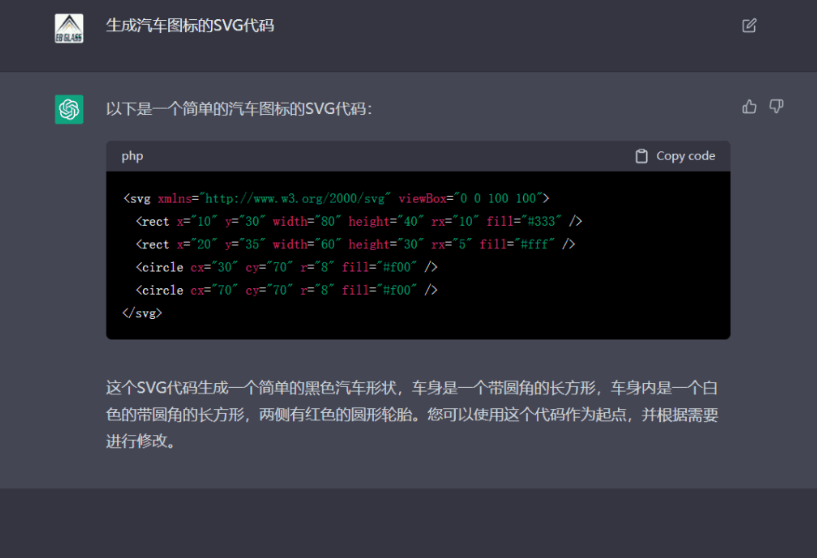Click the user avatar image
The height and width of the screenshot is (558, 817).
point(69,29)
